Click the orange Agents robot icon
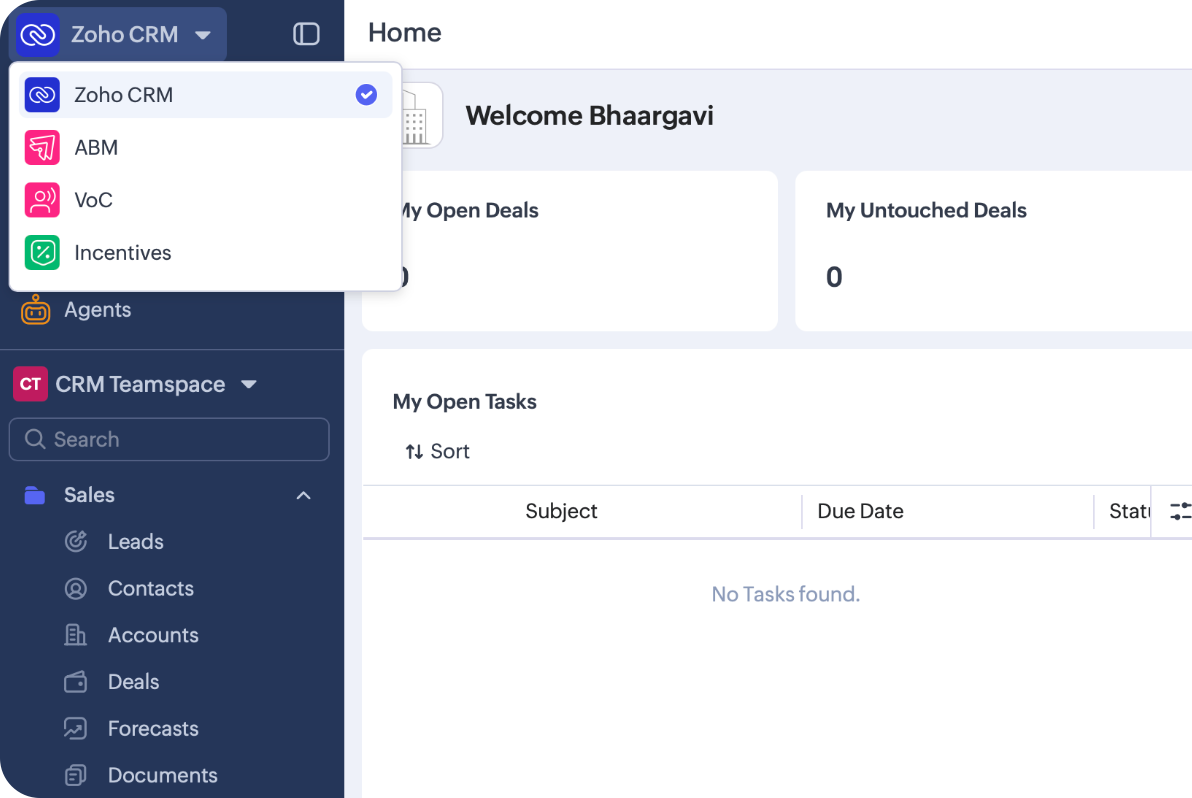 pos(36,309)
